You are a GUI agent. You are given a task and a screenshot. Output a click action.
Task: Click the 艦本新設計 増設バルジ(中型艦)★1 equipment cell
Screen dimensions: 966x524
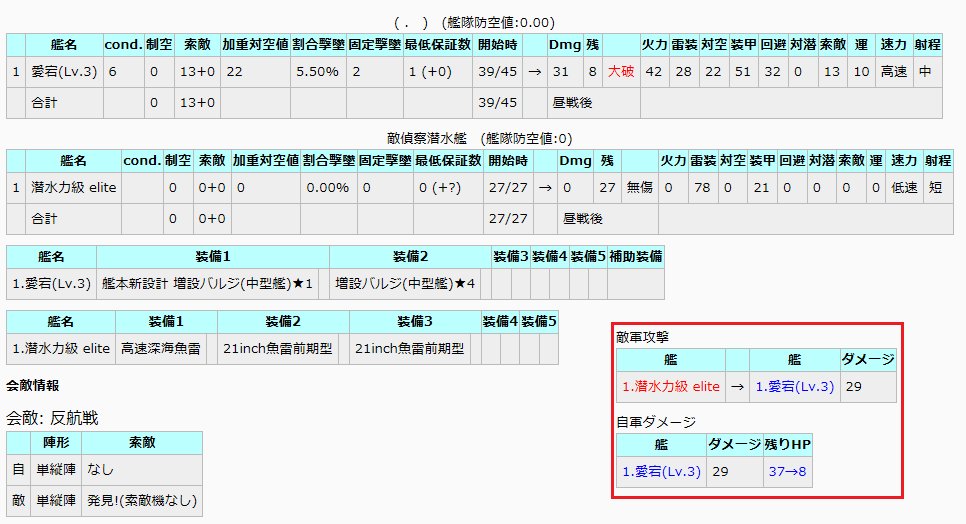(212, 284)
